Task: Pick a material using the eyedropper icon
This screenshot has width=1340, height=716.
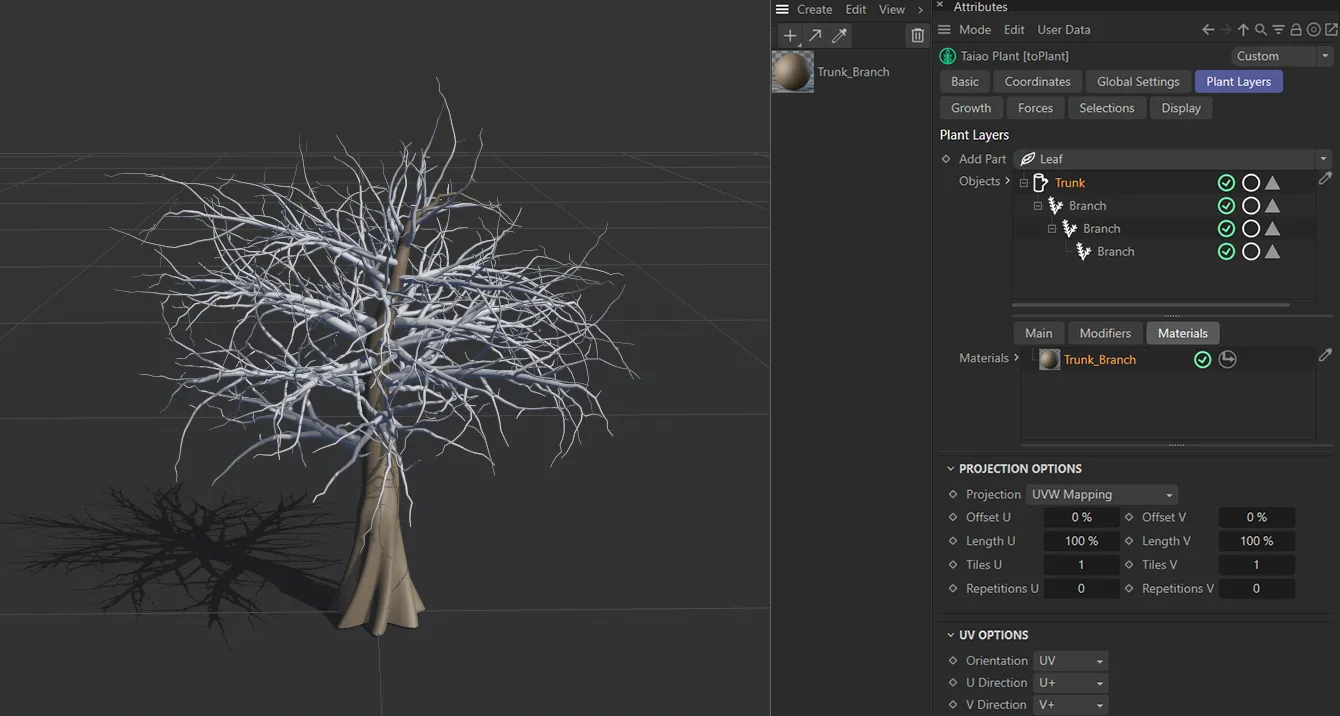Action: 838,35
